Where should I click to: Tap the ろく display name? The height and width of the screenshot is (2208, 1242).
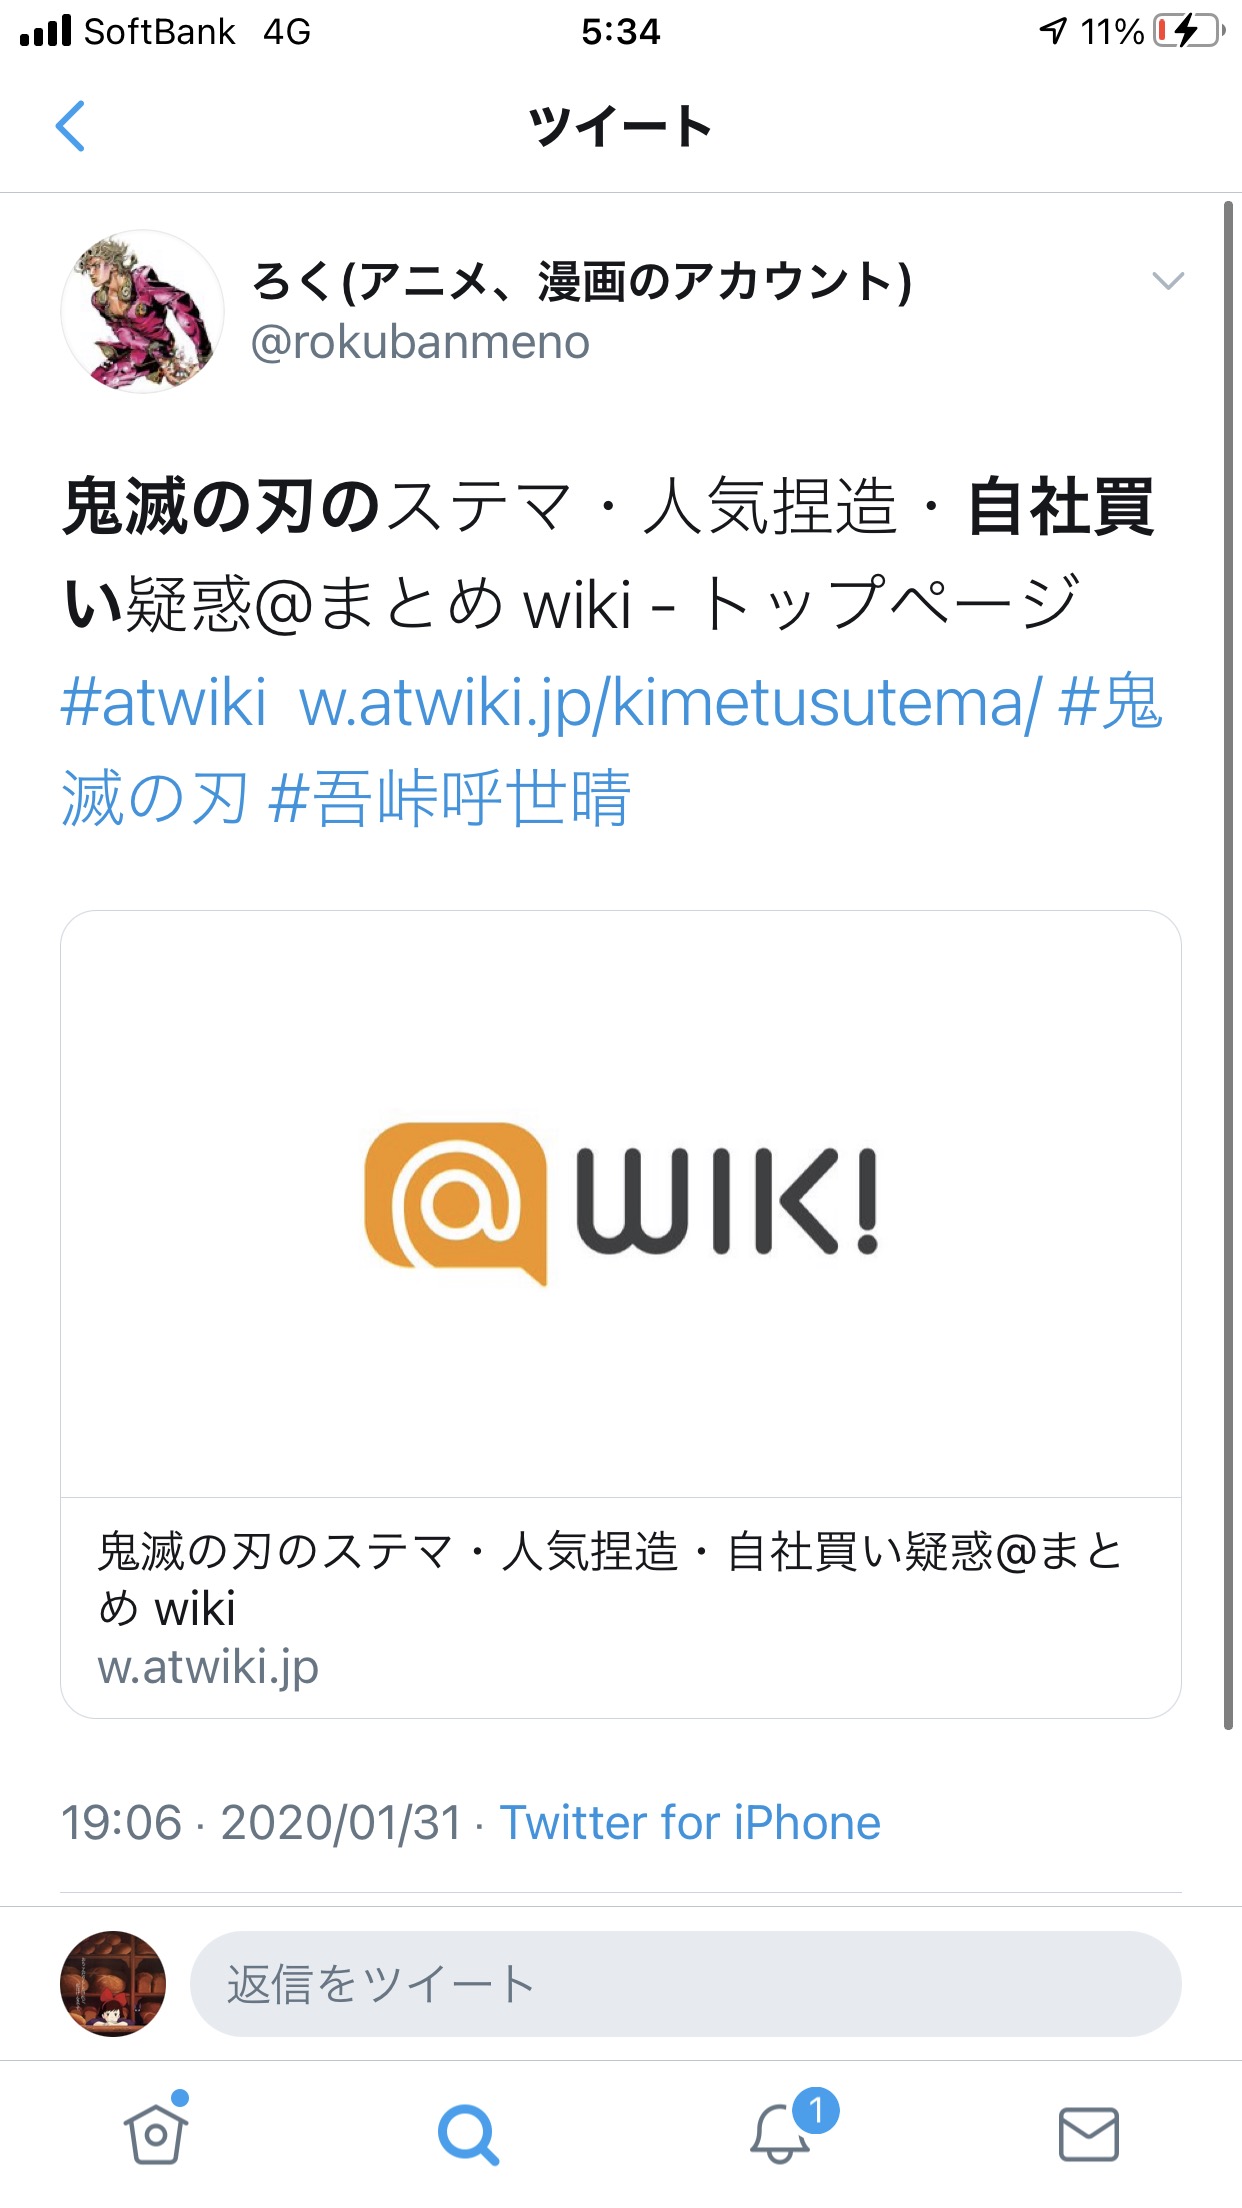coord(581,281)
